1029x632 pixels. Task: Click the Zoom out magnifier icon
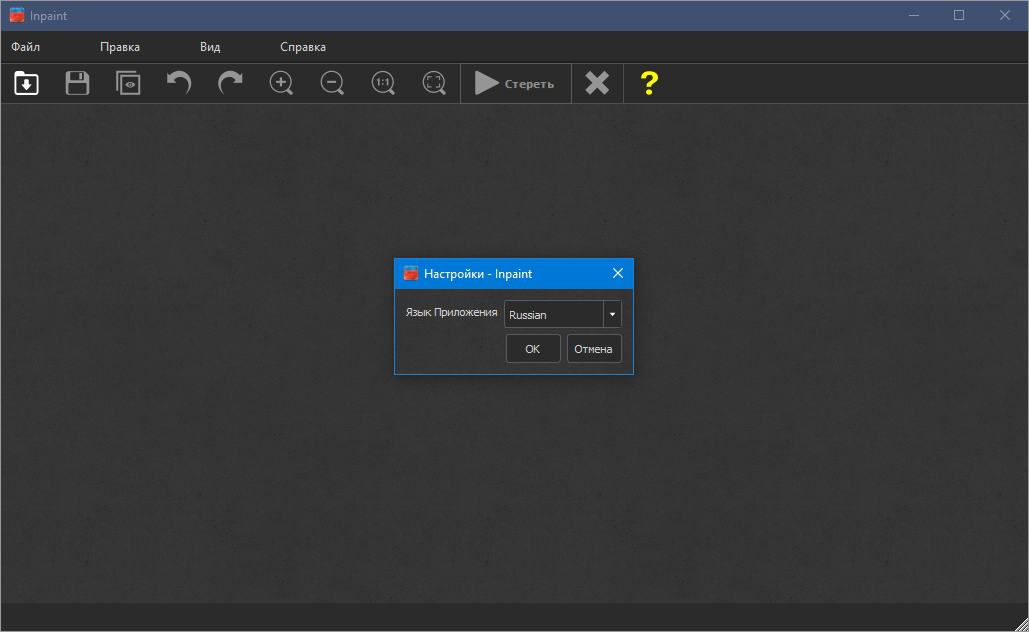[x=332, y=83]
